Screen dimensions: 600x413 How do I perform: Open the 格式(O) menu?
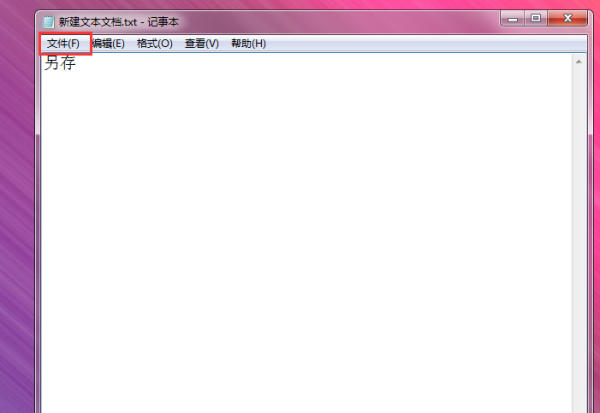(155, 44)
